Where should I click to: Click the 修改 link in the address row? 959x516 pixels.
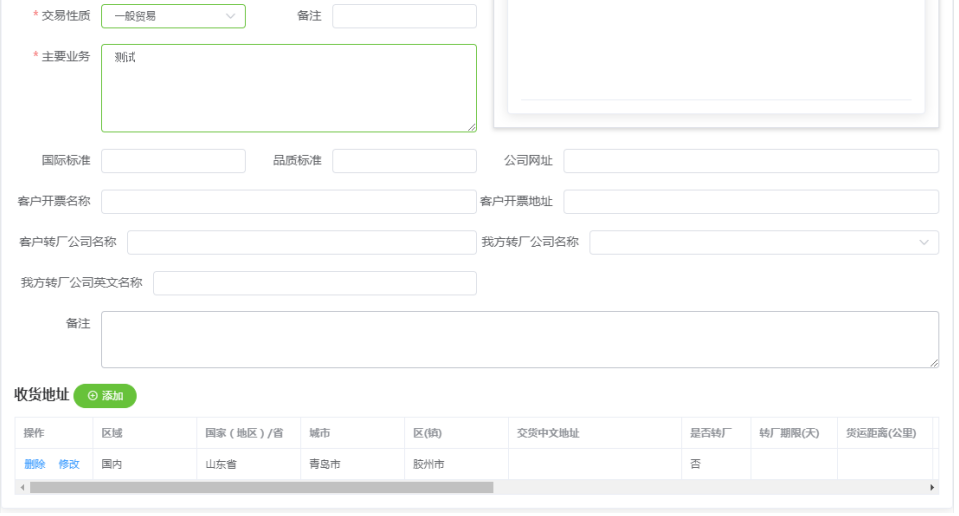pos(69,464)
